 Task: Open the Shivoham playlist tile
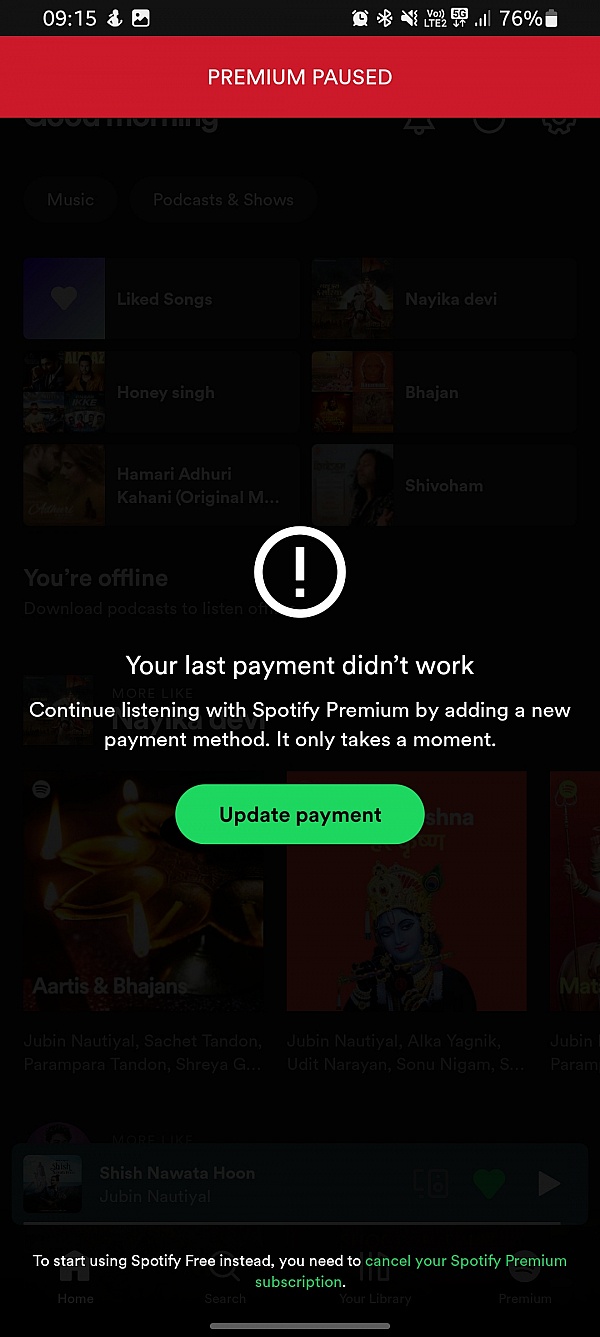443,485
